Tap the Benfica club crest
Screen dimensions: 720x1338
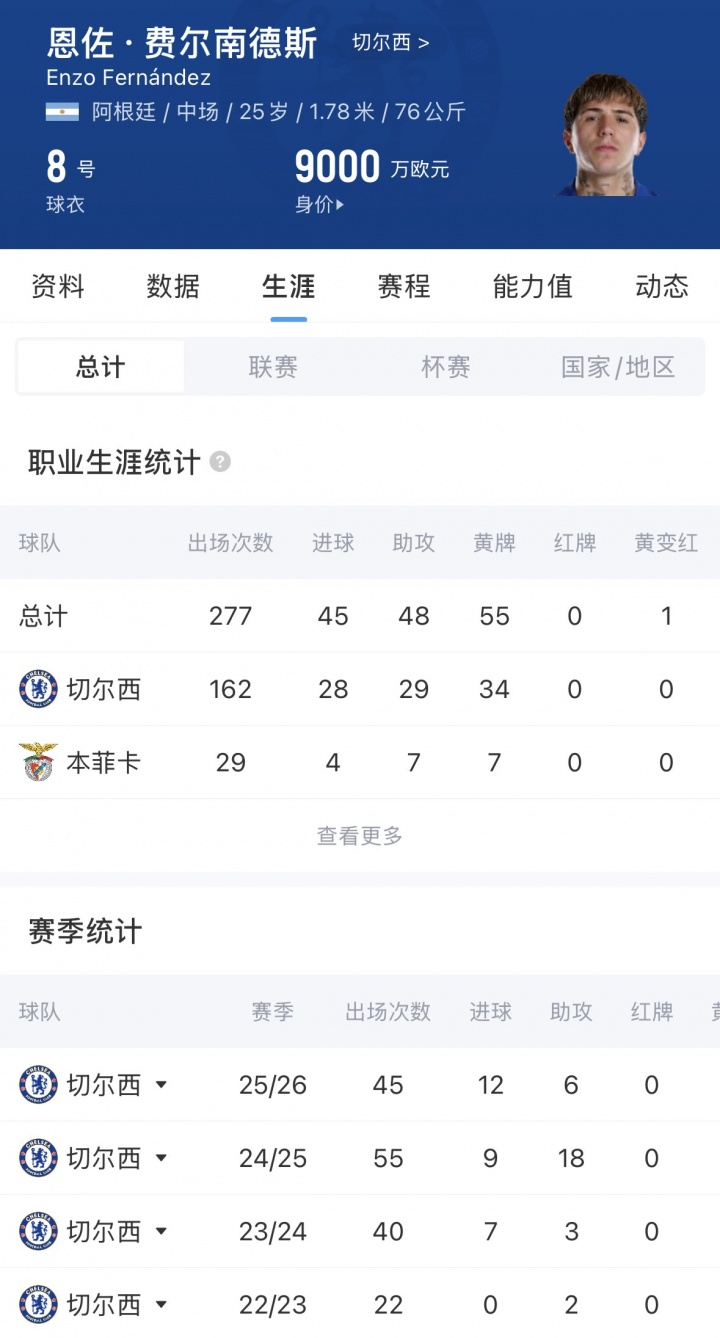tap(38, 762)
